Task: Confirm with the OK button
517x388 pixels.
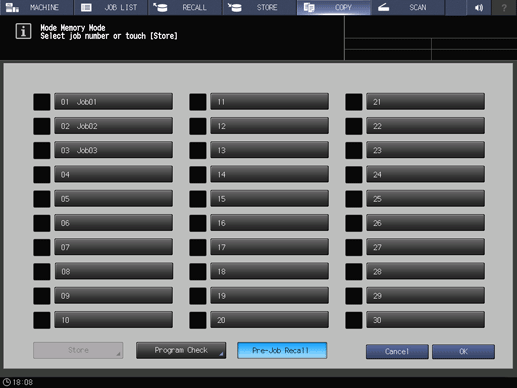Action: click(463, 352)
